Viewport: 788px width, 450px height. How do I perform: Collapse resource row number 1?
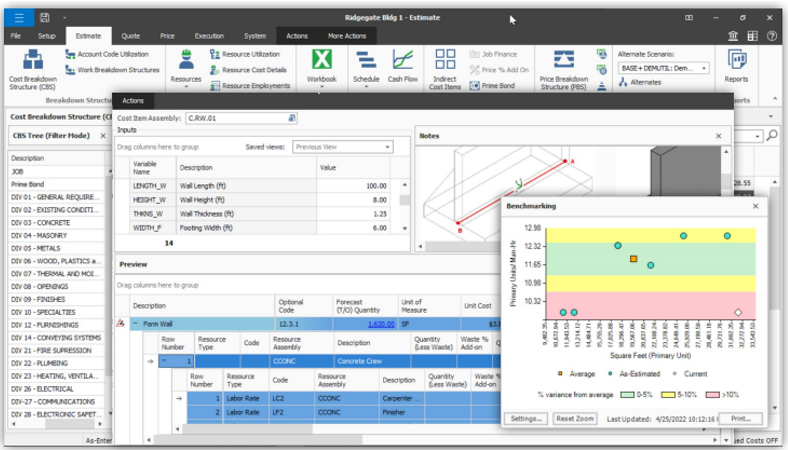pos(165,361)
